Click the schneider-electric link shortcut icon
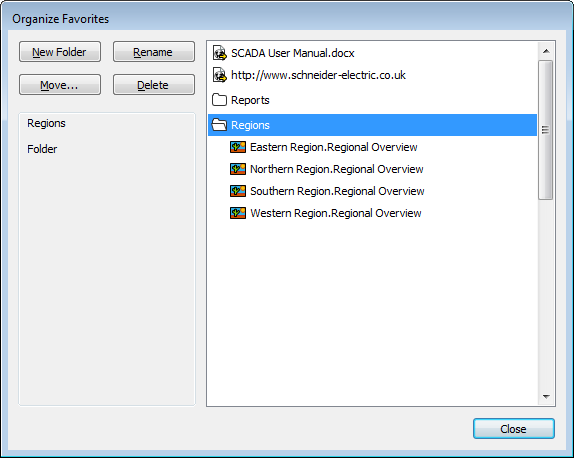Viewport: 574px width, 458px height. coord(220,75)
